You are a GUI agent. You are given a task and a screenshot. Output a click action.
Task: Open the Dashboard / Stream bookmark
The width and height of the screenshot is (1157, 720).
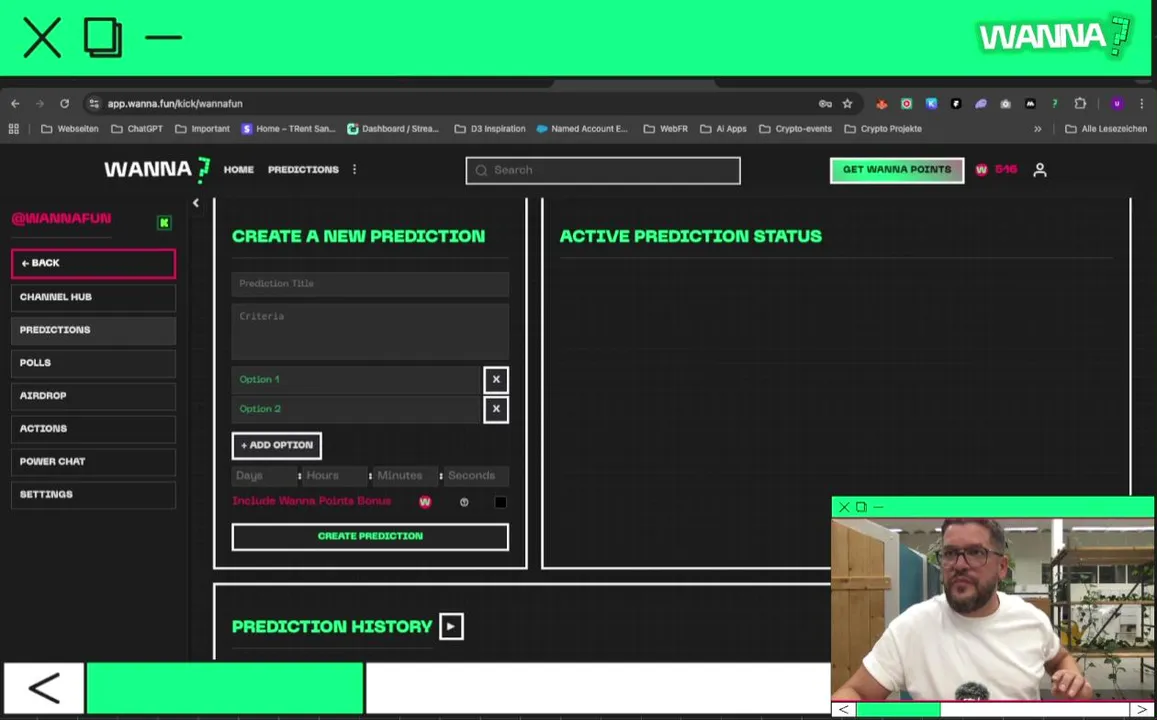pos(393,129)
